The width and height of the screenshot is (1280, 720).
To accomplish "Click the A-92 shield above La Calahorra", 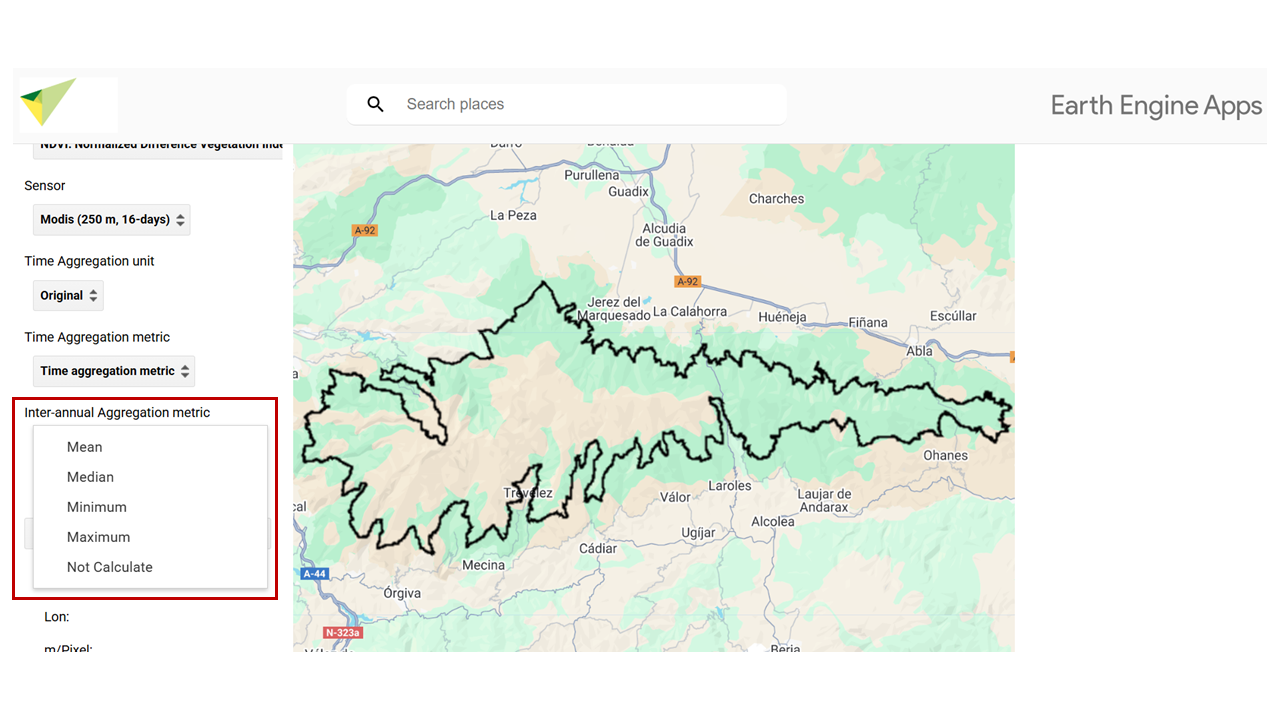I will point(687,282).
